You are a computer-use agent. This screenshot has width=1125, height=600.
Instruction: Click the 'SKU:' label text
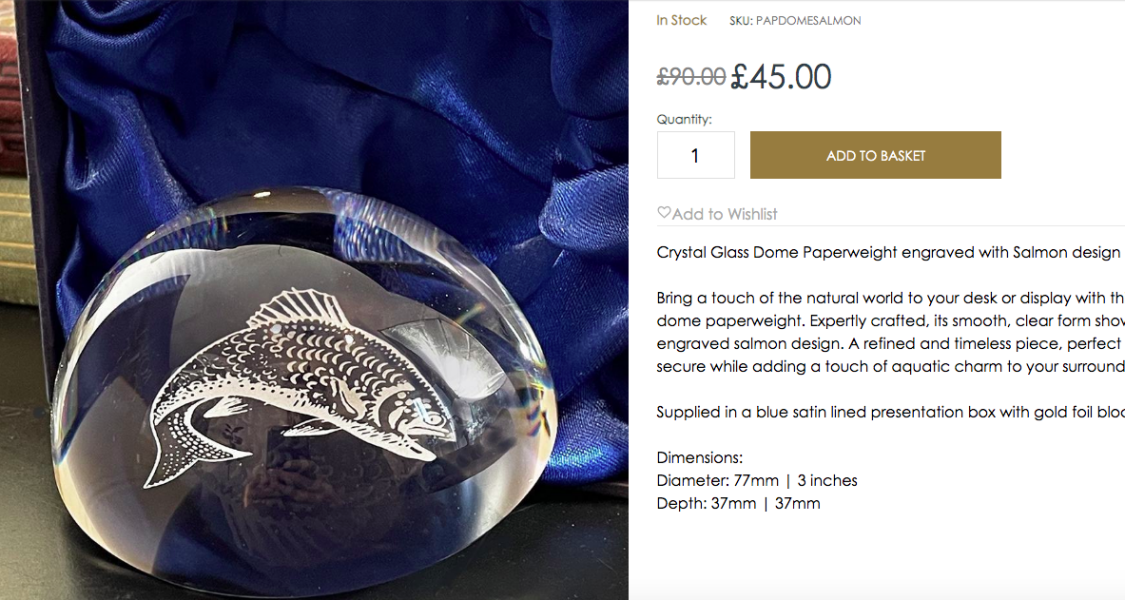coord(741,21)
